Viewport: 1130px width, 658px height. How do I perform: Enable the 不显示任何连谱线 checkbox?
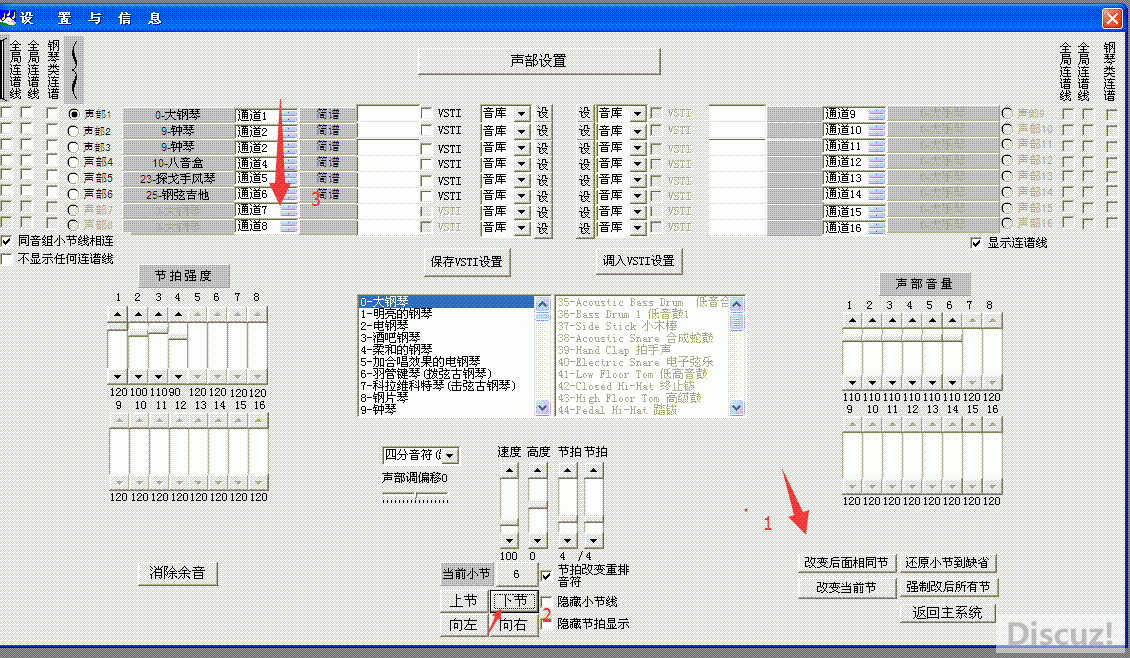[x=7, y=258]
